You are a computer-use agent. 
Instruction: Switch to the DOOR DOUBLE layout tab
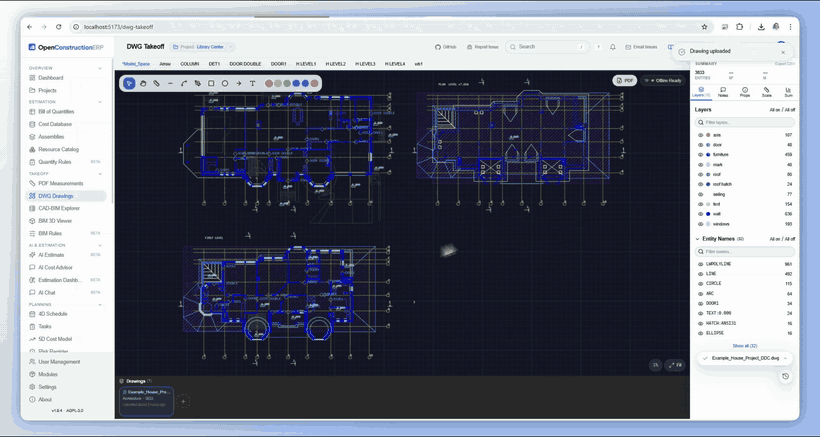coord(245,64)
